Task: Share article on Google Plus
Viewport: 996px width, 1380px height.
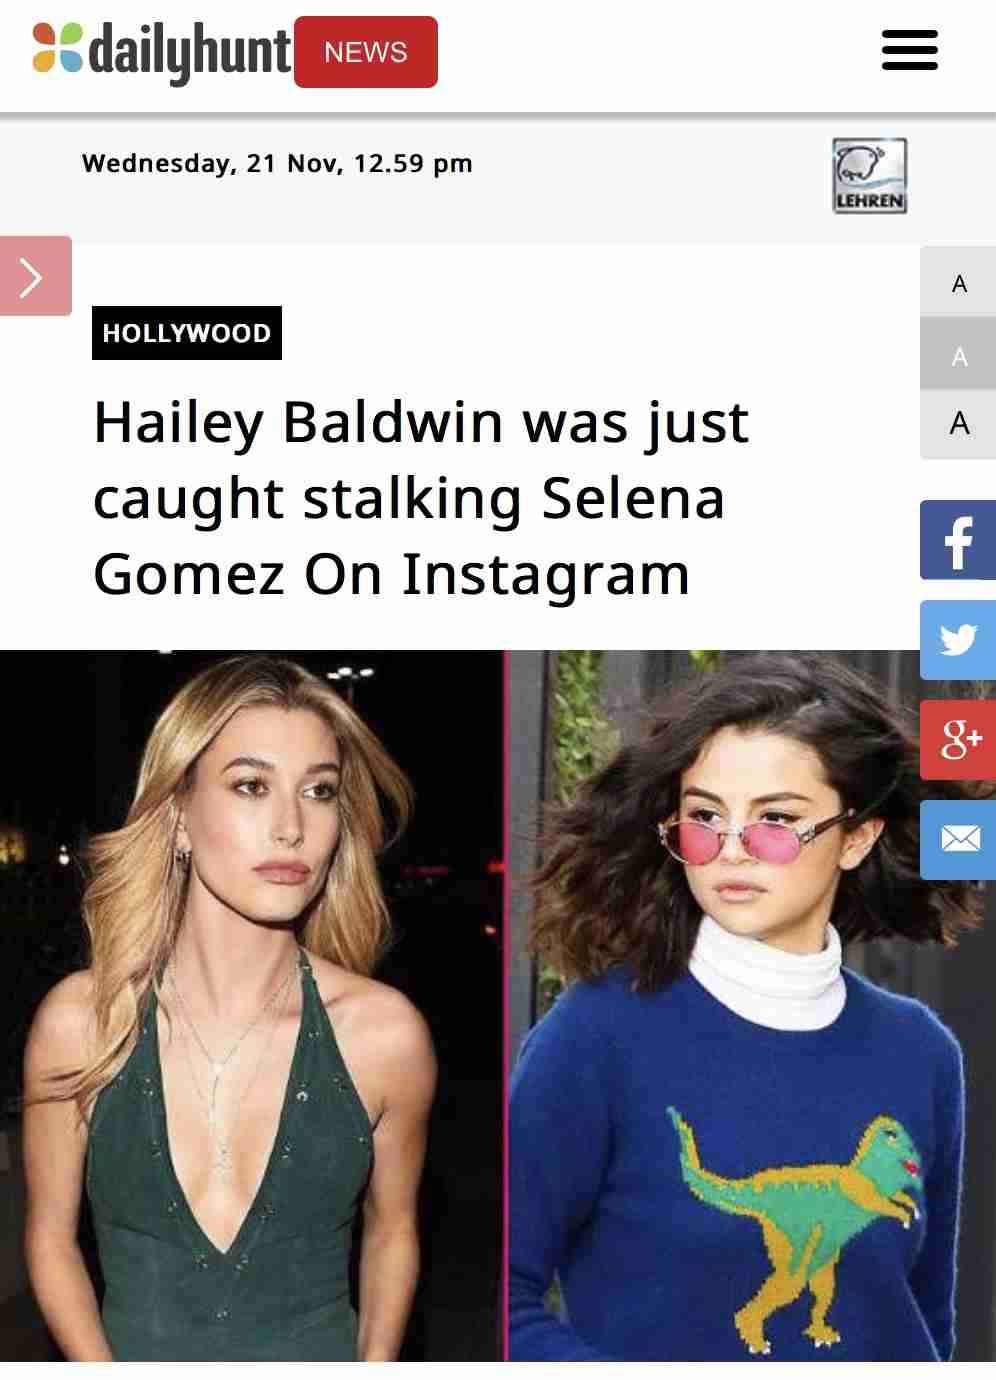Action: pos(958,740)
